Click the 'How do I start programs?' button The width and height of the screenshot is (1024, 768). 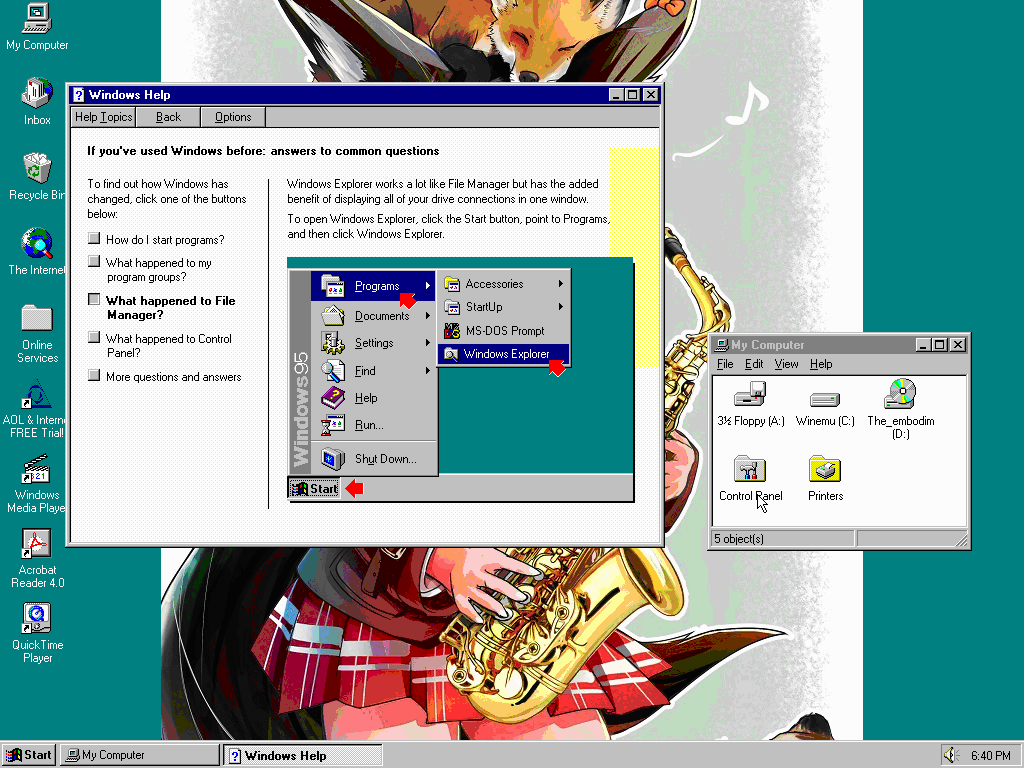point(94,239)
